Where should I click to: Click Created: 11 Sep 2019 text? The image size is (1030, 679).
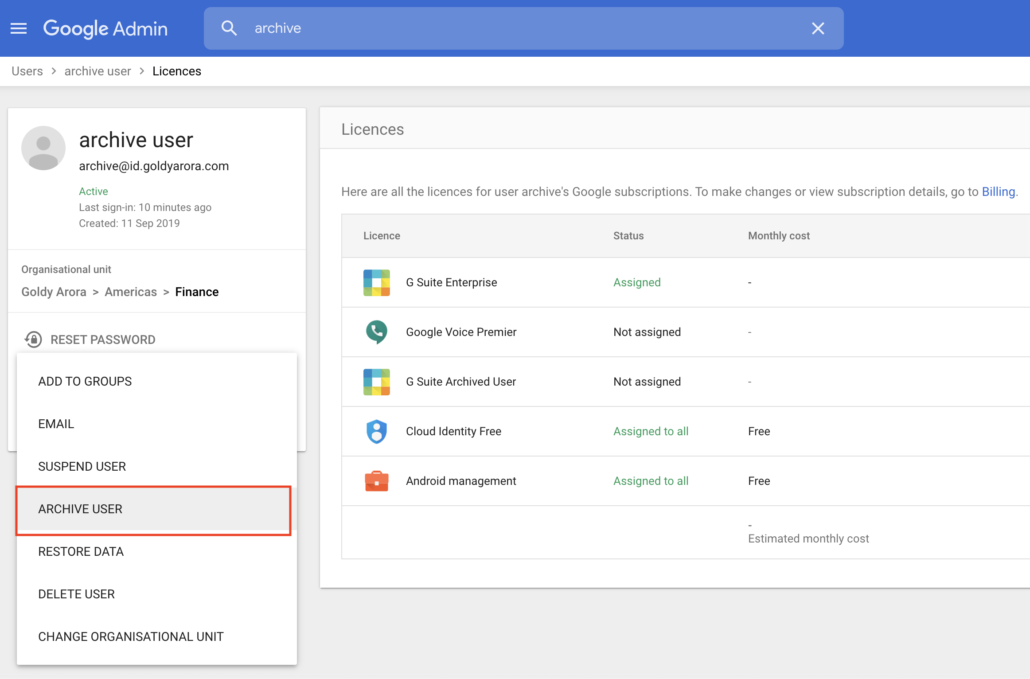(x=129, y=223)
